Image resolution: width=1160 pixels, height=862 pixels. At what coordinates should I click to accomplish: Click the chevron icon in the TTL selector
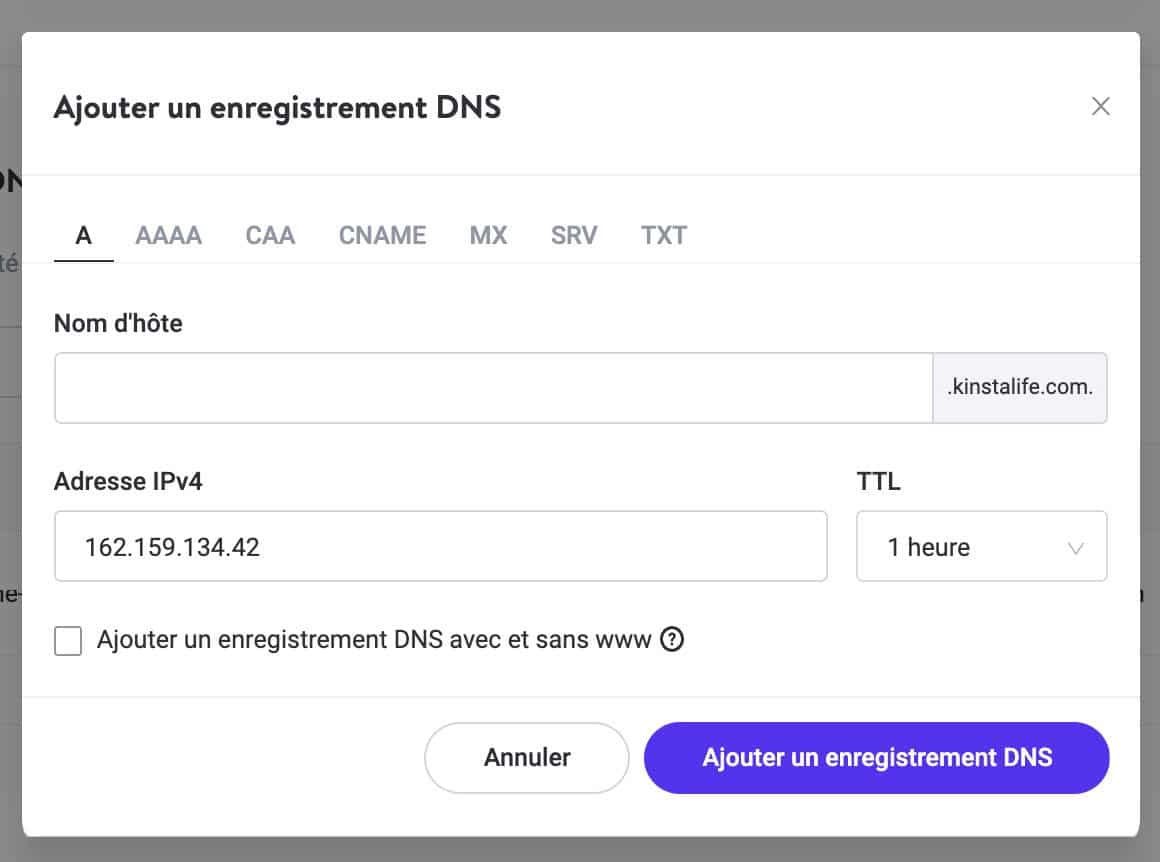click(1075, 546)
